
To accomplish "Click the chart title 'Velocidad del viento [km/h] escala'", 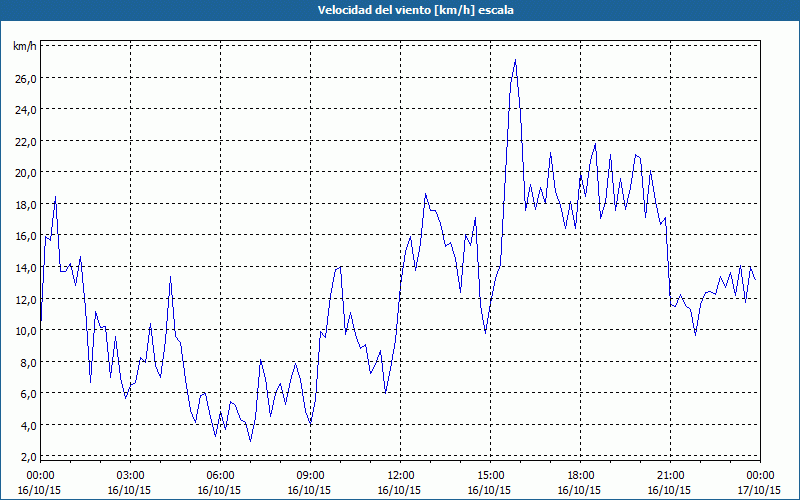I will 415,10.
